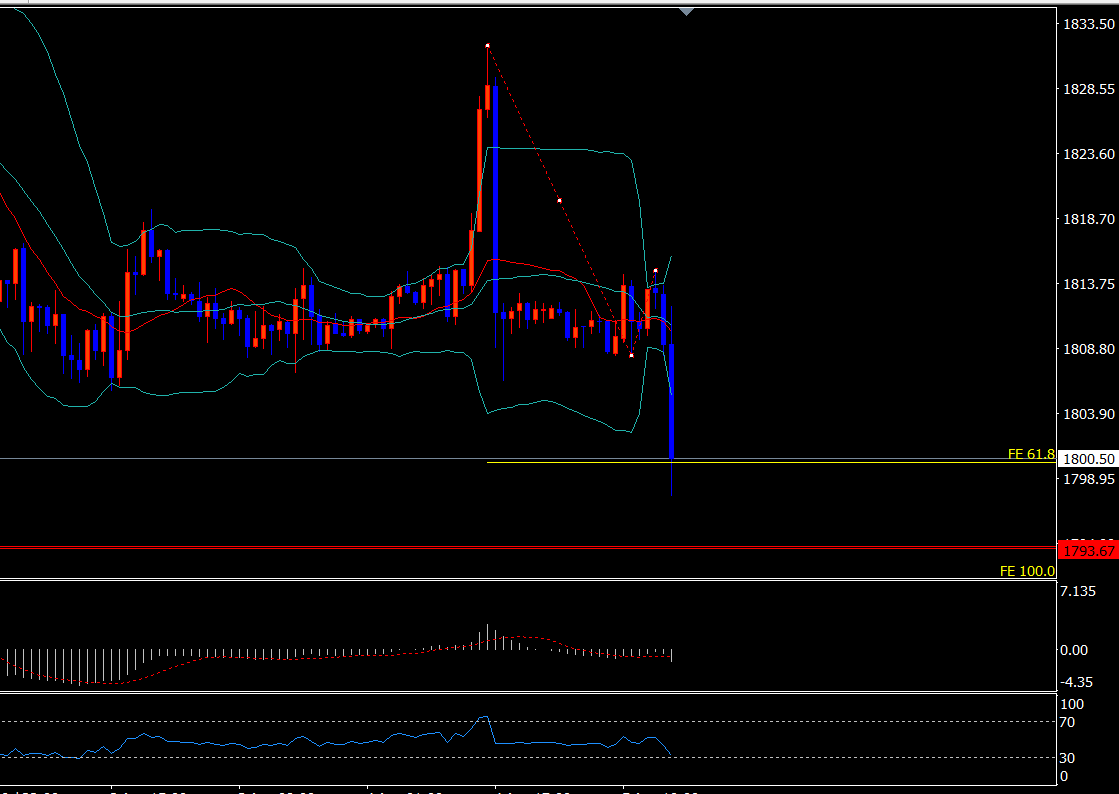The image size is (1119, 794).
Task: Select the Fibonacci expansion top anchor point
Action: 487,46
